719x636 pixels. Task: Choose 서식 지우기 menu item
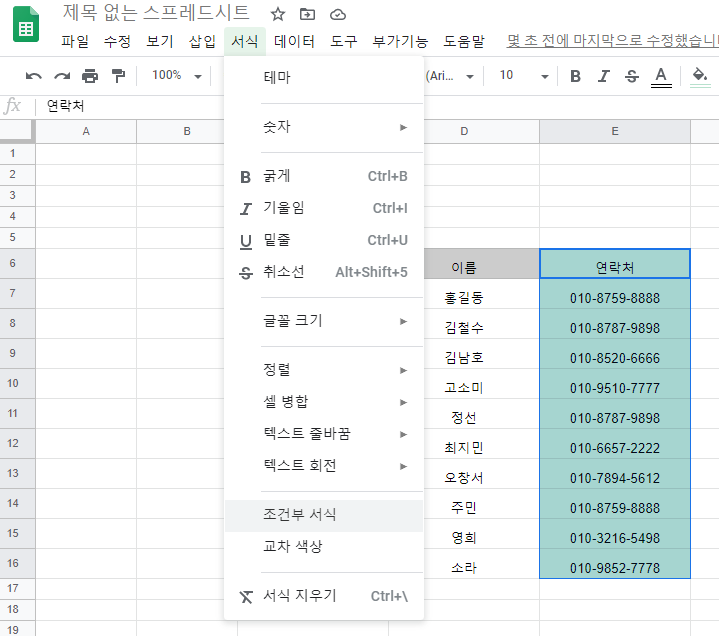click(324, 596)
